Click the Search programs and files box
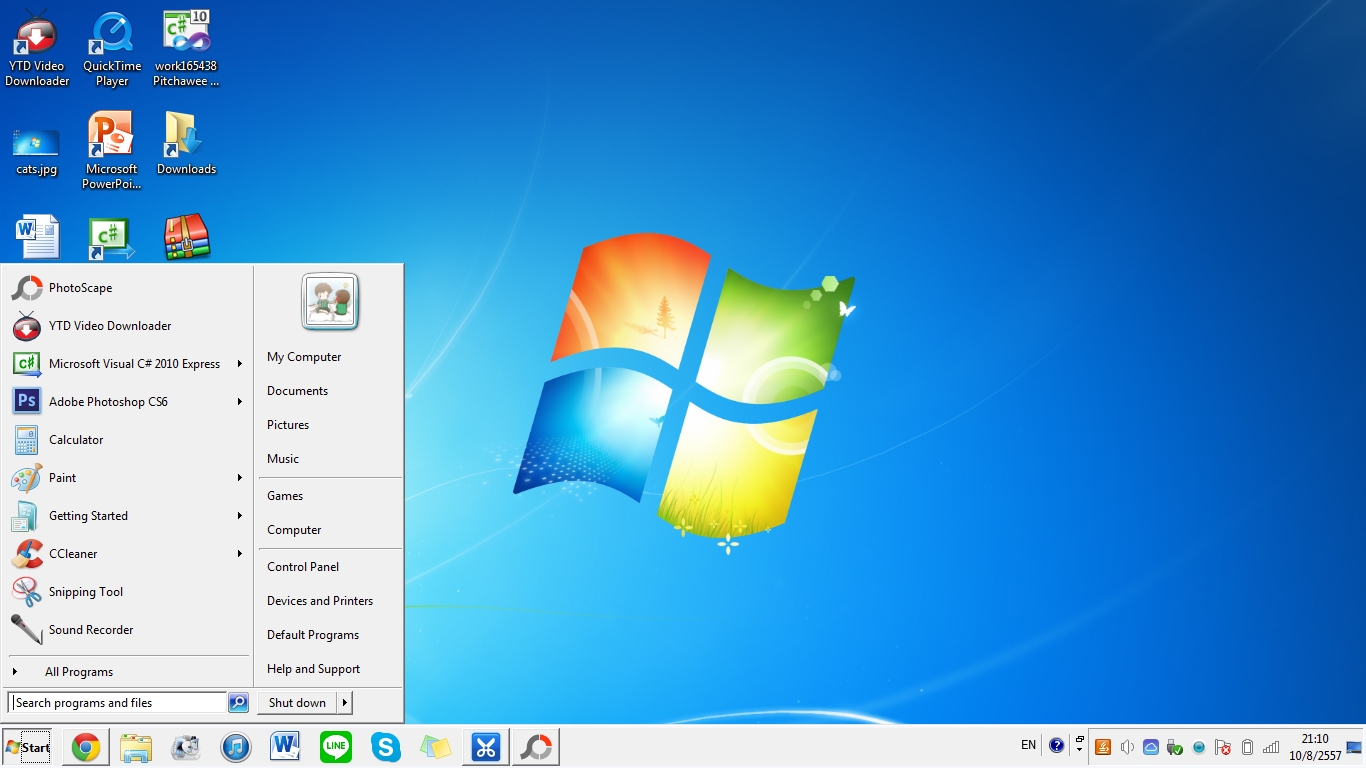Viewport: 1366px width, 768px height. pos(118,703)
